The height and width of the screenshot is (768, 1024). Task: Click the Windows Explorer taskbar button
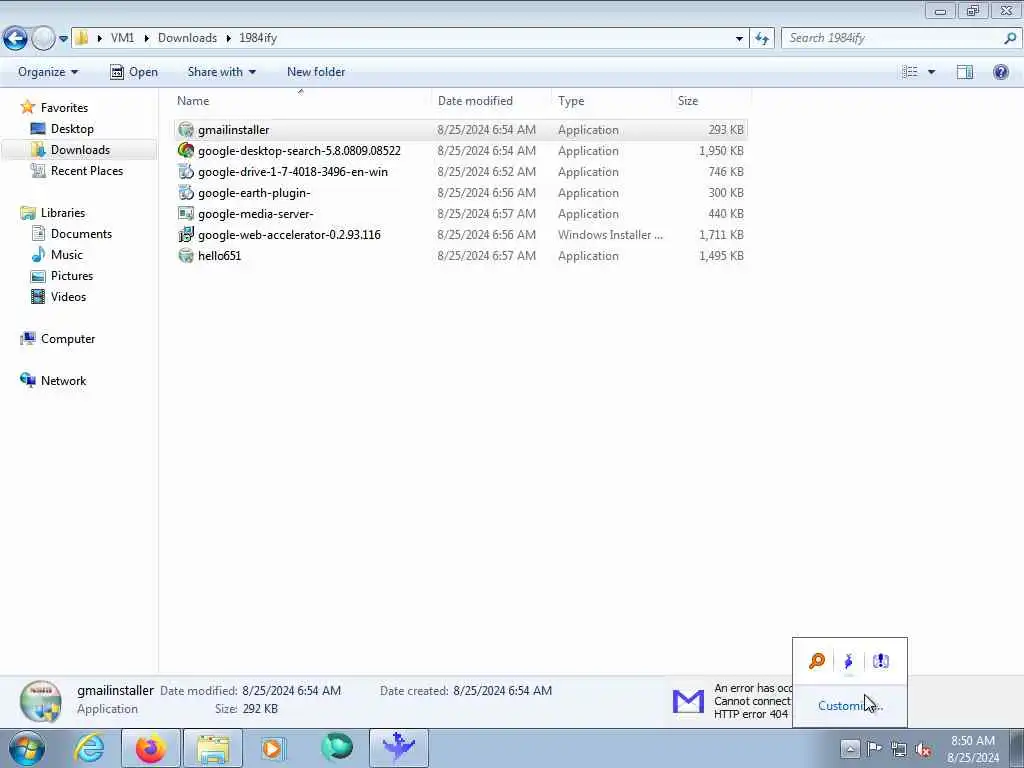213,748
